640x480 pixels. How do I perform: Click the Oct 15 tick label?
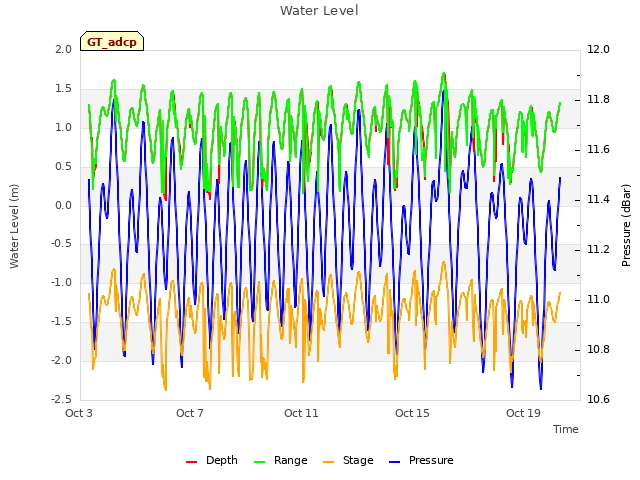[412, 413]
